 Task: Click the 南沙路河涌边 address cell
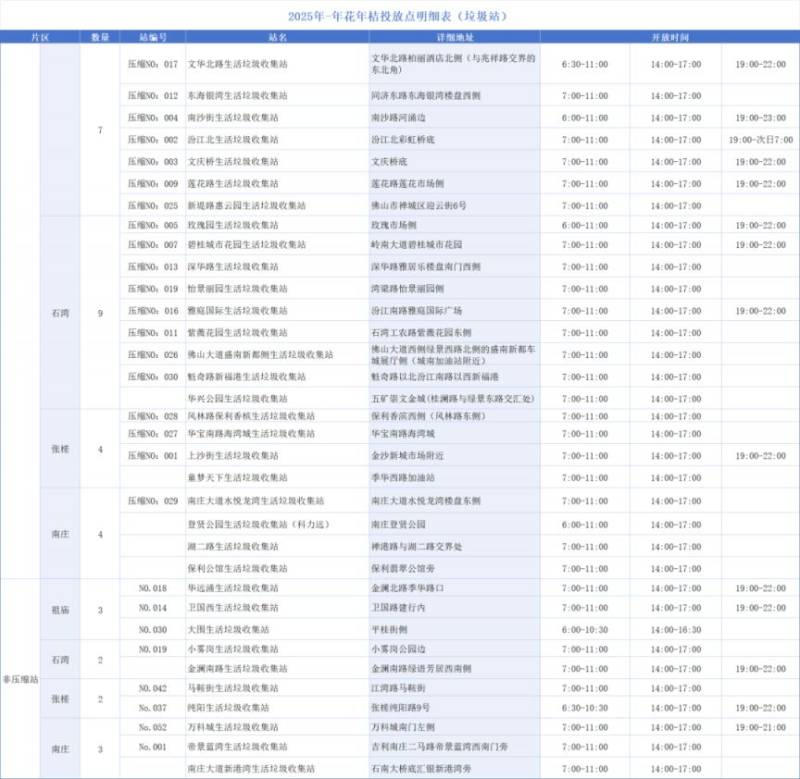pyautogui.click(x=398, y=118)
